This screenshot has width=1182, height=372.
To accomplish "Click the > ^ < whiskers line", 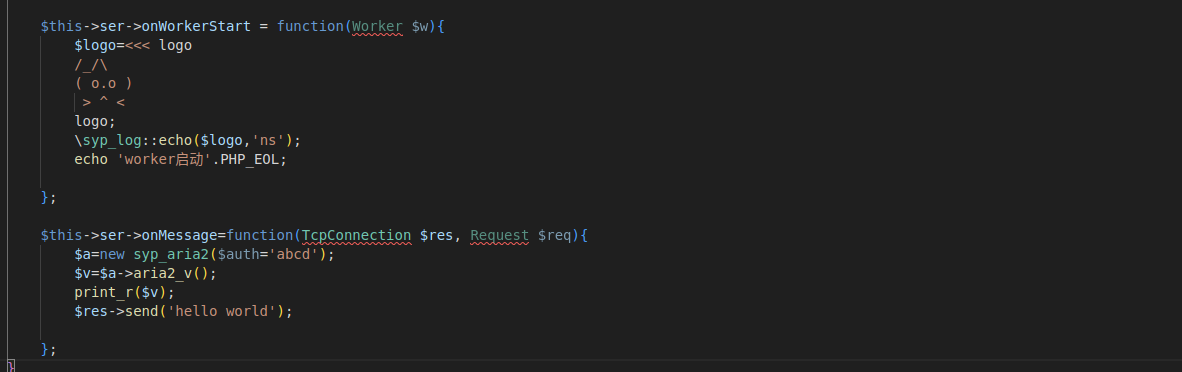I will click(x=104, y=103).
